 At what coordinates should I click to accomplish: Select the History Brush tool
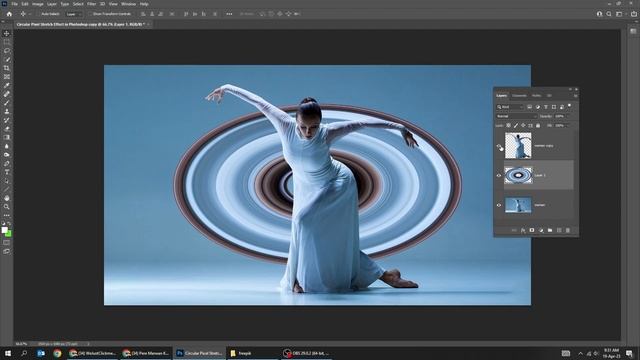pos(7,120)
